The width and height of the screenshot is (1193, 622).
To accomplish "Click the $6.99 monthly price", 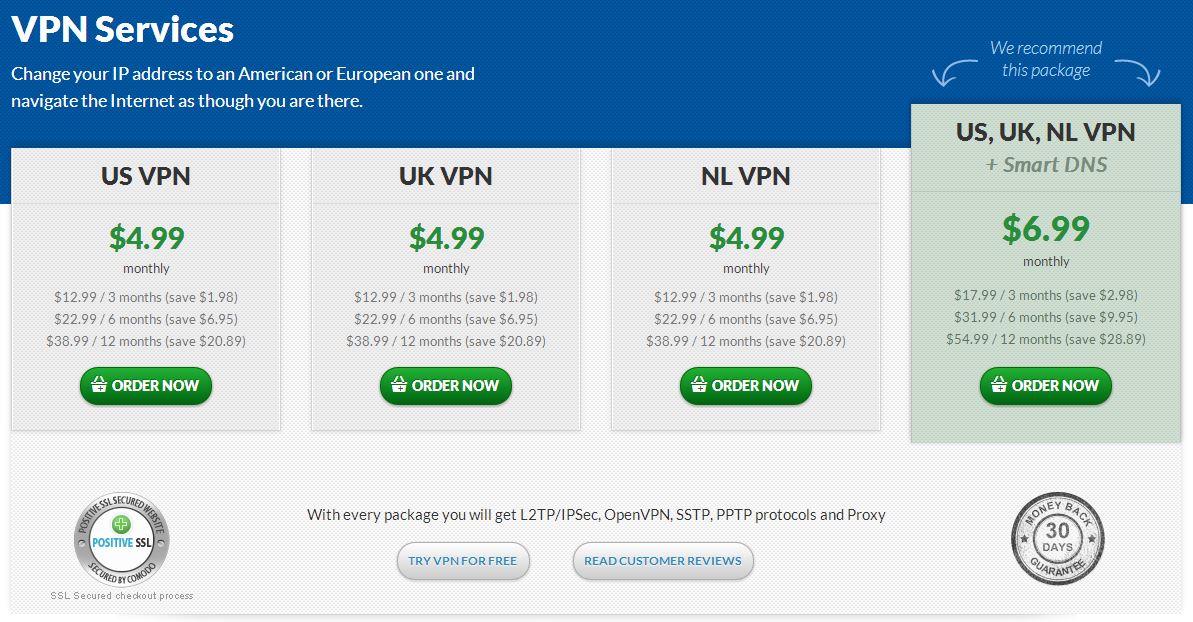I will click(1045, 228).
